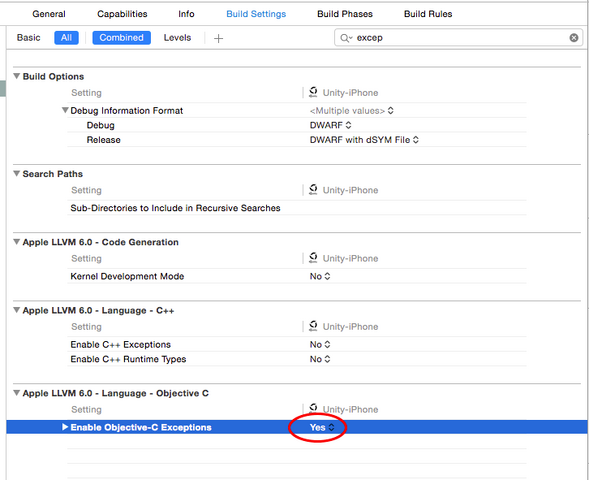Select the Combined view button
The width and height of the screenshot is (589, 480).
click(121, 38)
